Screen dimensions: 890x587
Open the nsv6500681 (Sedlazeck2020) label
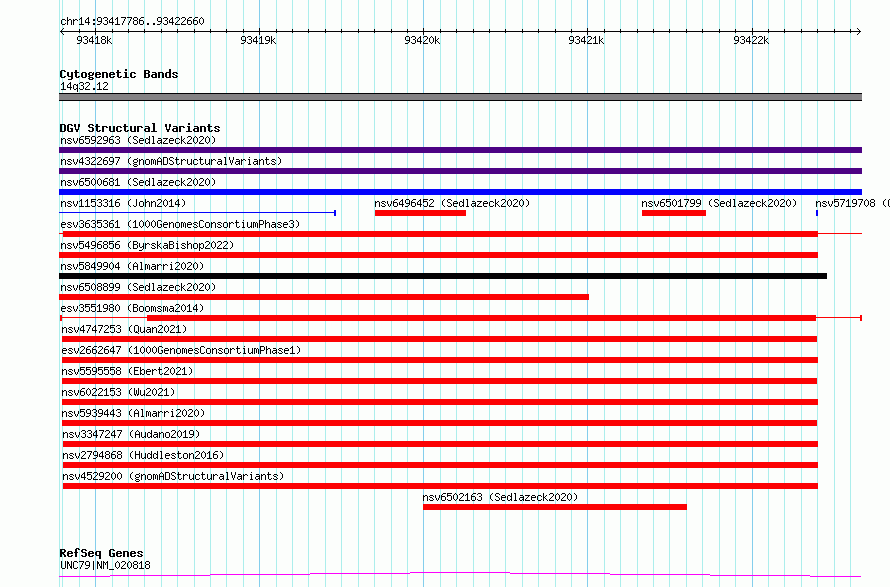point(138,182)
